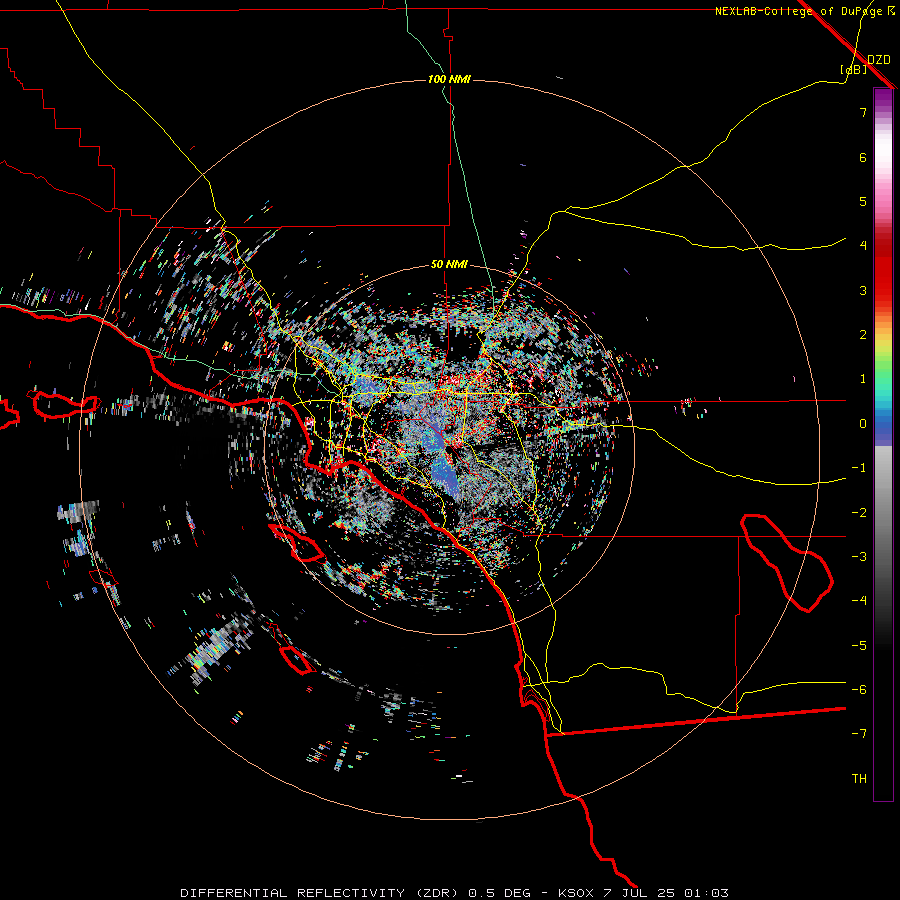Click the -5 value on color scale
This screenshot has width=900, height=900.
pyautogui.click(x=859, y=646)
